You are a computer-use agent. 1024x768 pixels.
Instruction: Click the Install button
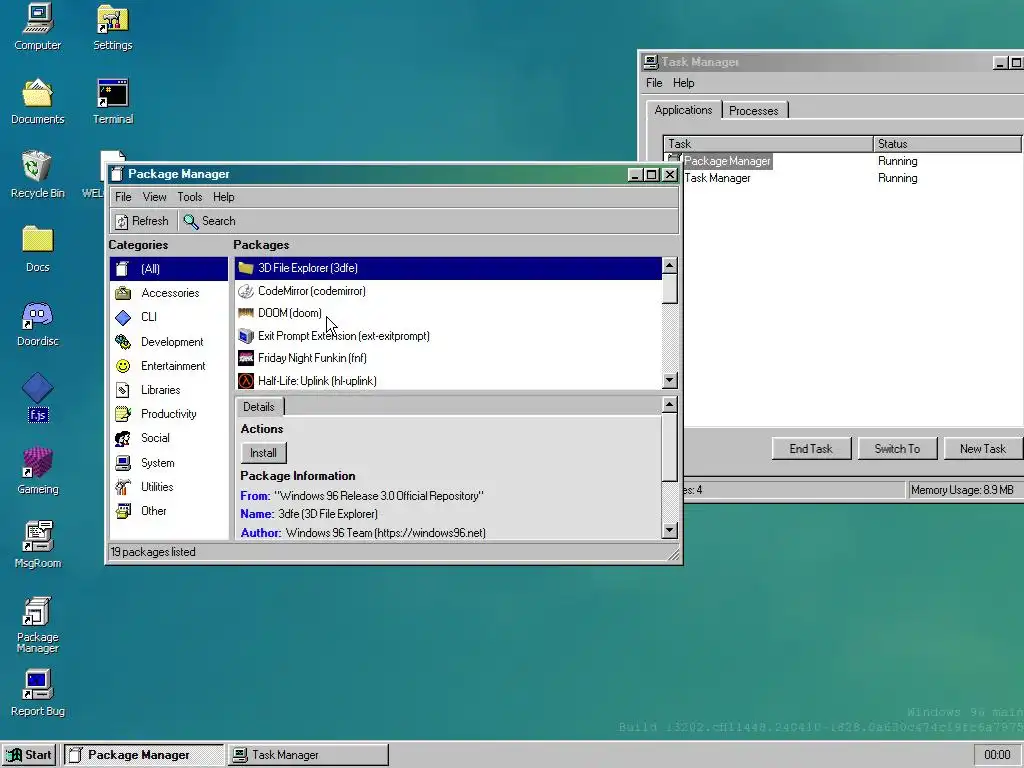click(x=263, y=453)
